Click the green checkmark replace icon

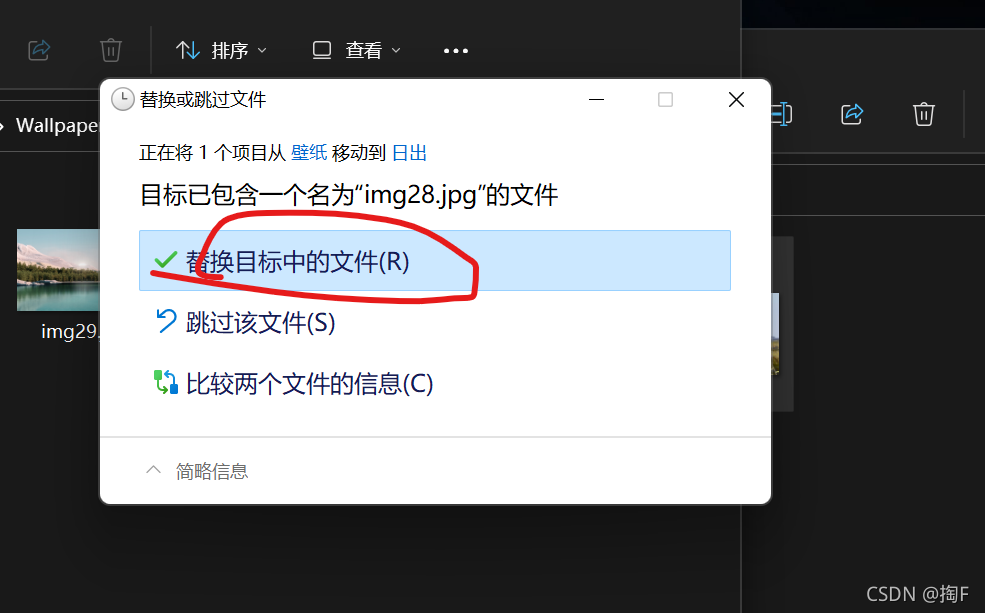166,260
